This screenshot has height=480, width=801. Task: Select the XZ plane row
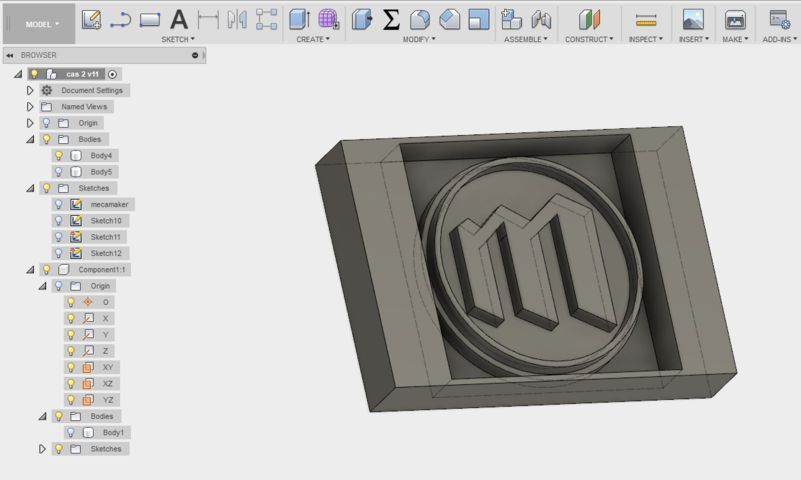[x=91, y=383]
